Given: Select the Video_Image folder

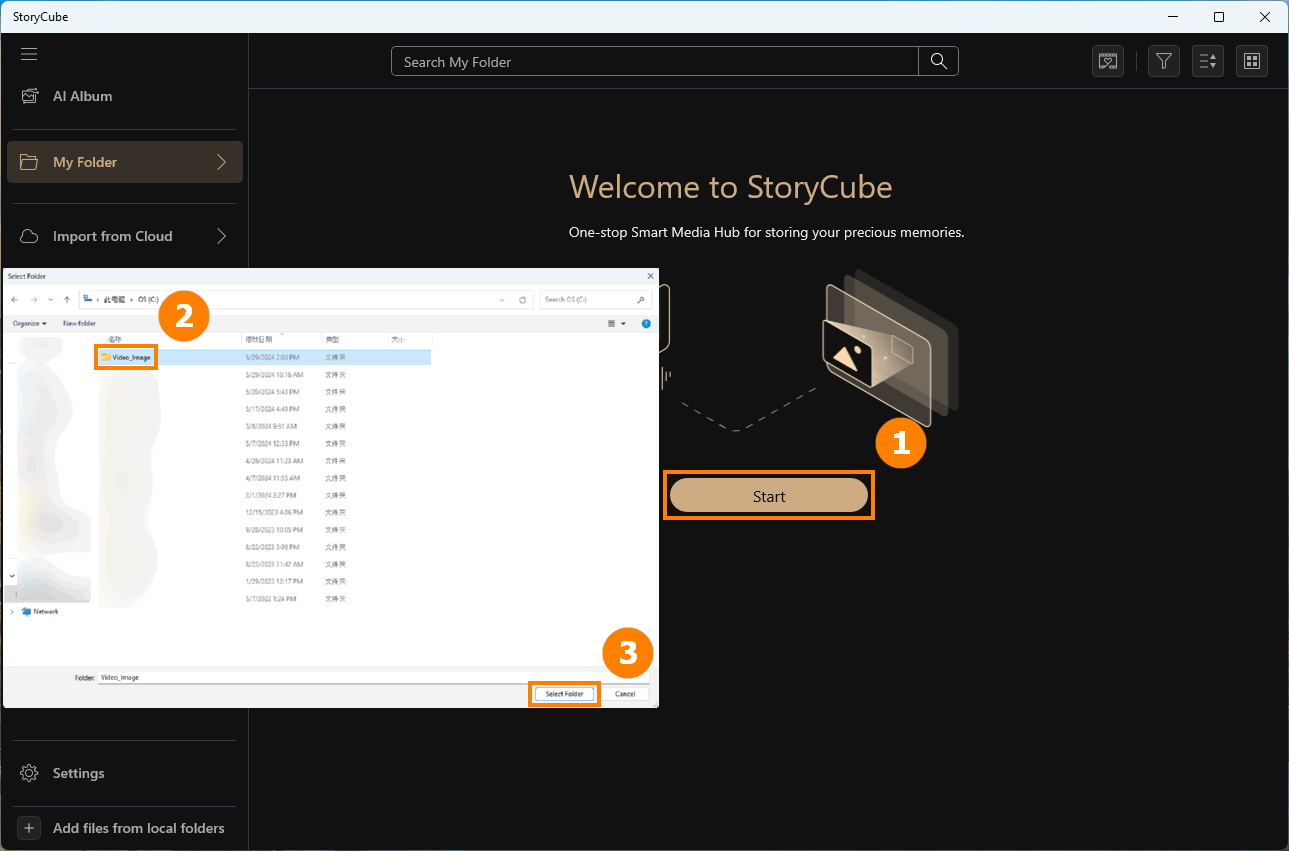Looking at the screenshot, I should (126, 357).
